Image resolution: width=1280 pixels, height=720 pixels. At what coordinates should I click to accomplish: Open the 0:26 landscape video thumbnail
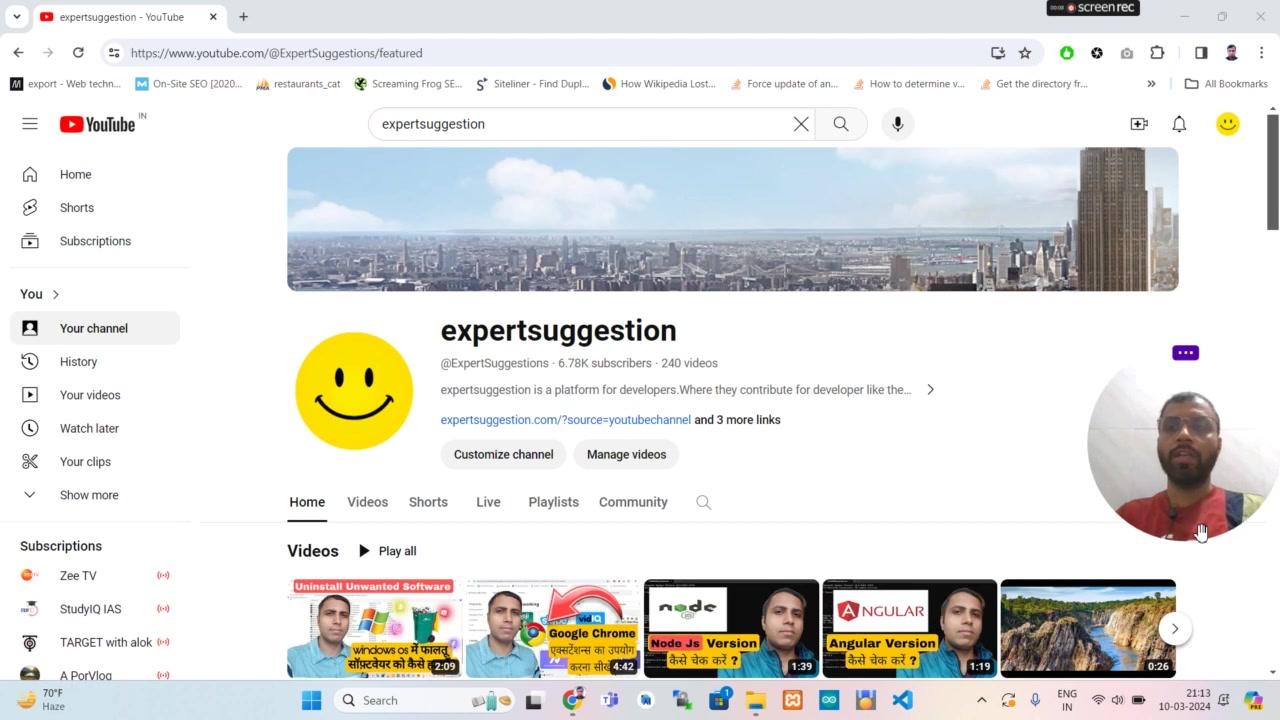tap(1088, 629)
